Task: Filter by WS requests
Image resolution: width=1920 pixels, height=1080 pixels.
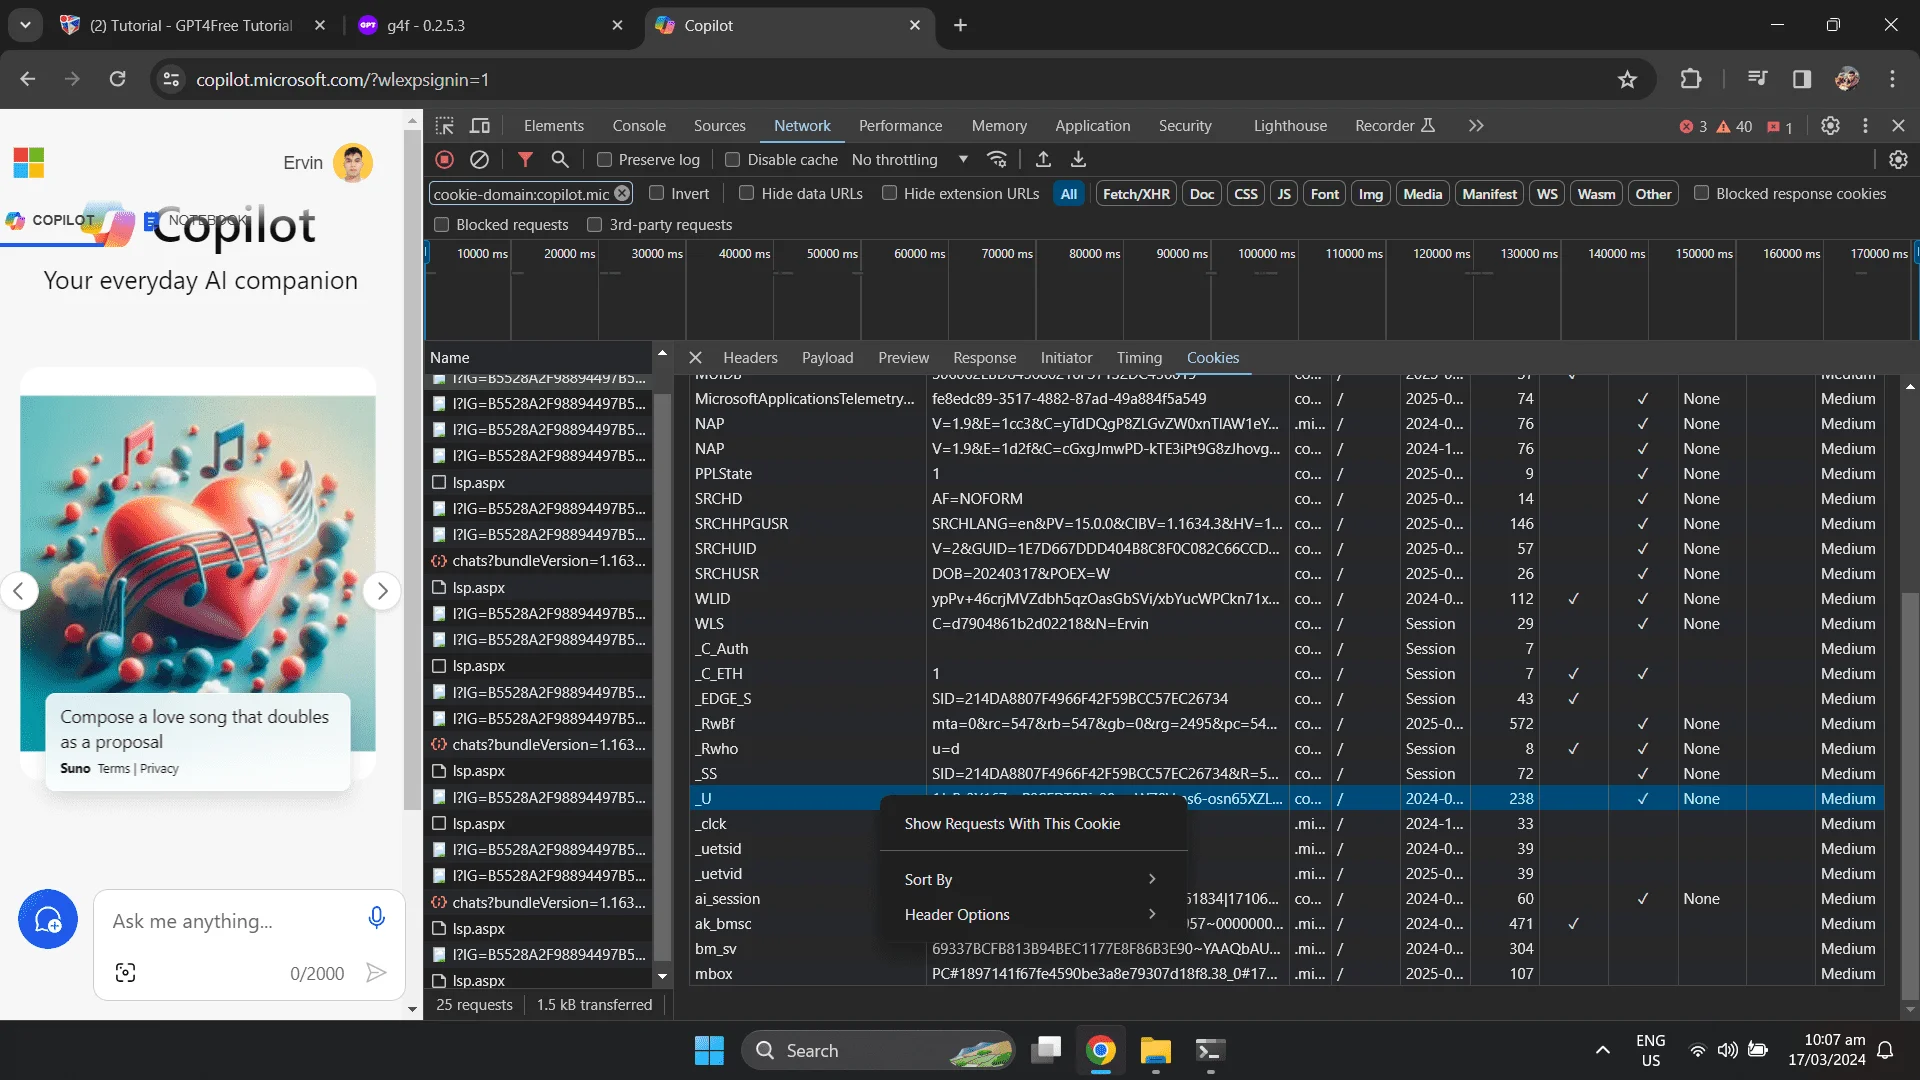Action: point(1547,194)
